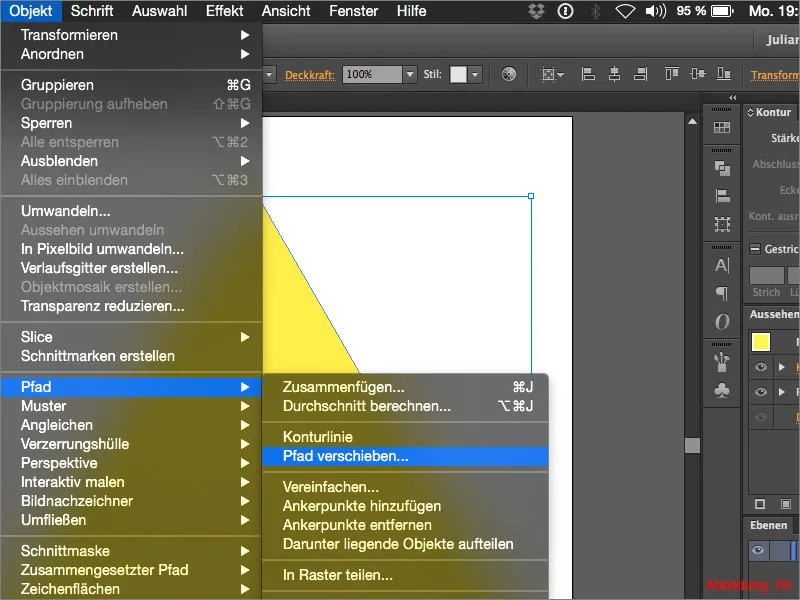This screenshot has width=800, height=600.
Task: Align objects to horizontal center
Action: click(x=614, y=74)
